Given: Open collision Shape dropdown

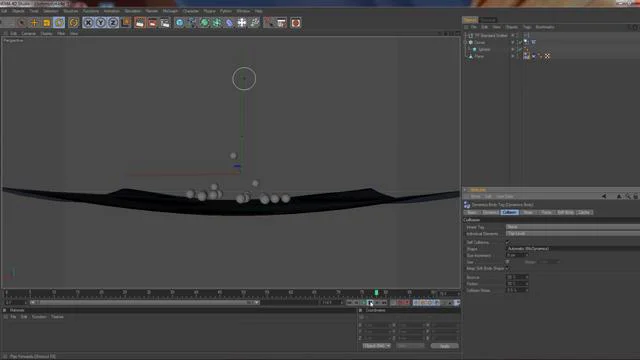Looking at the screenshot, I should (573, 249).
